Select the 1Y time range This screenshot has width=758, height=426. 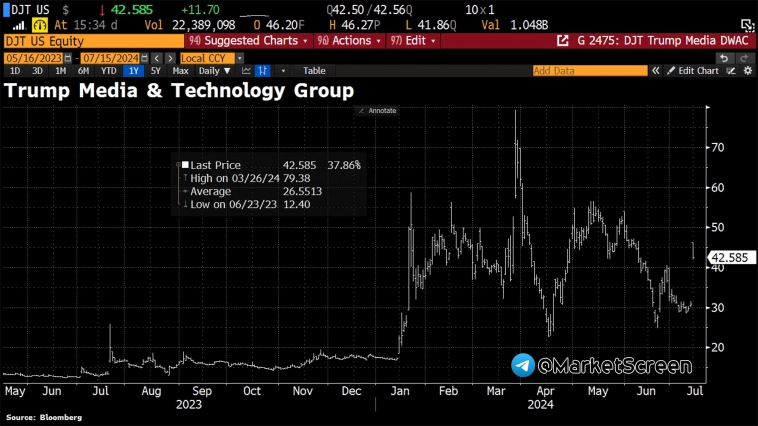click(x=133, y=71)
